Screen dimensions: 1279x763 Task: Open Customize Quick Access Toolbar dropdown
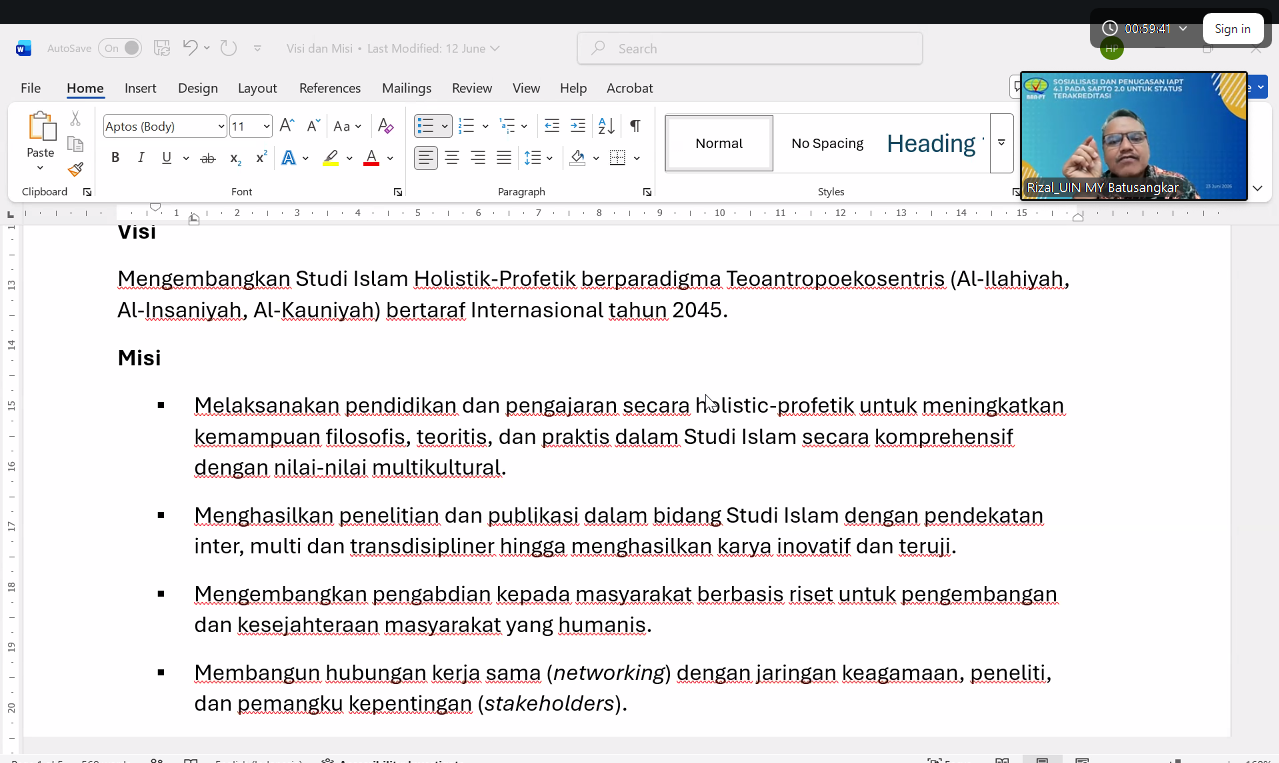[258, 48]
